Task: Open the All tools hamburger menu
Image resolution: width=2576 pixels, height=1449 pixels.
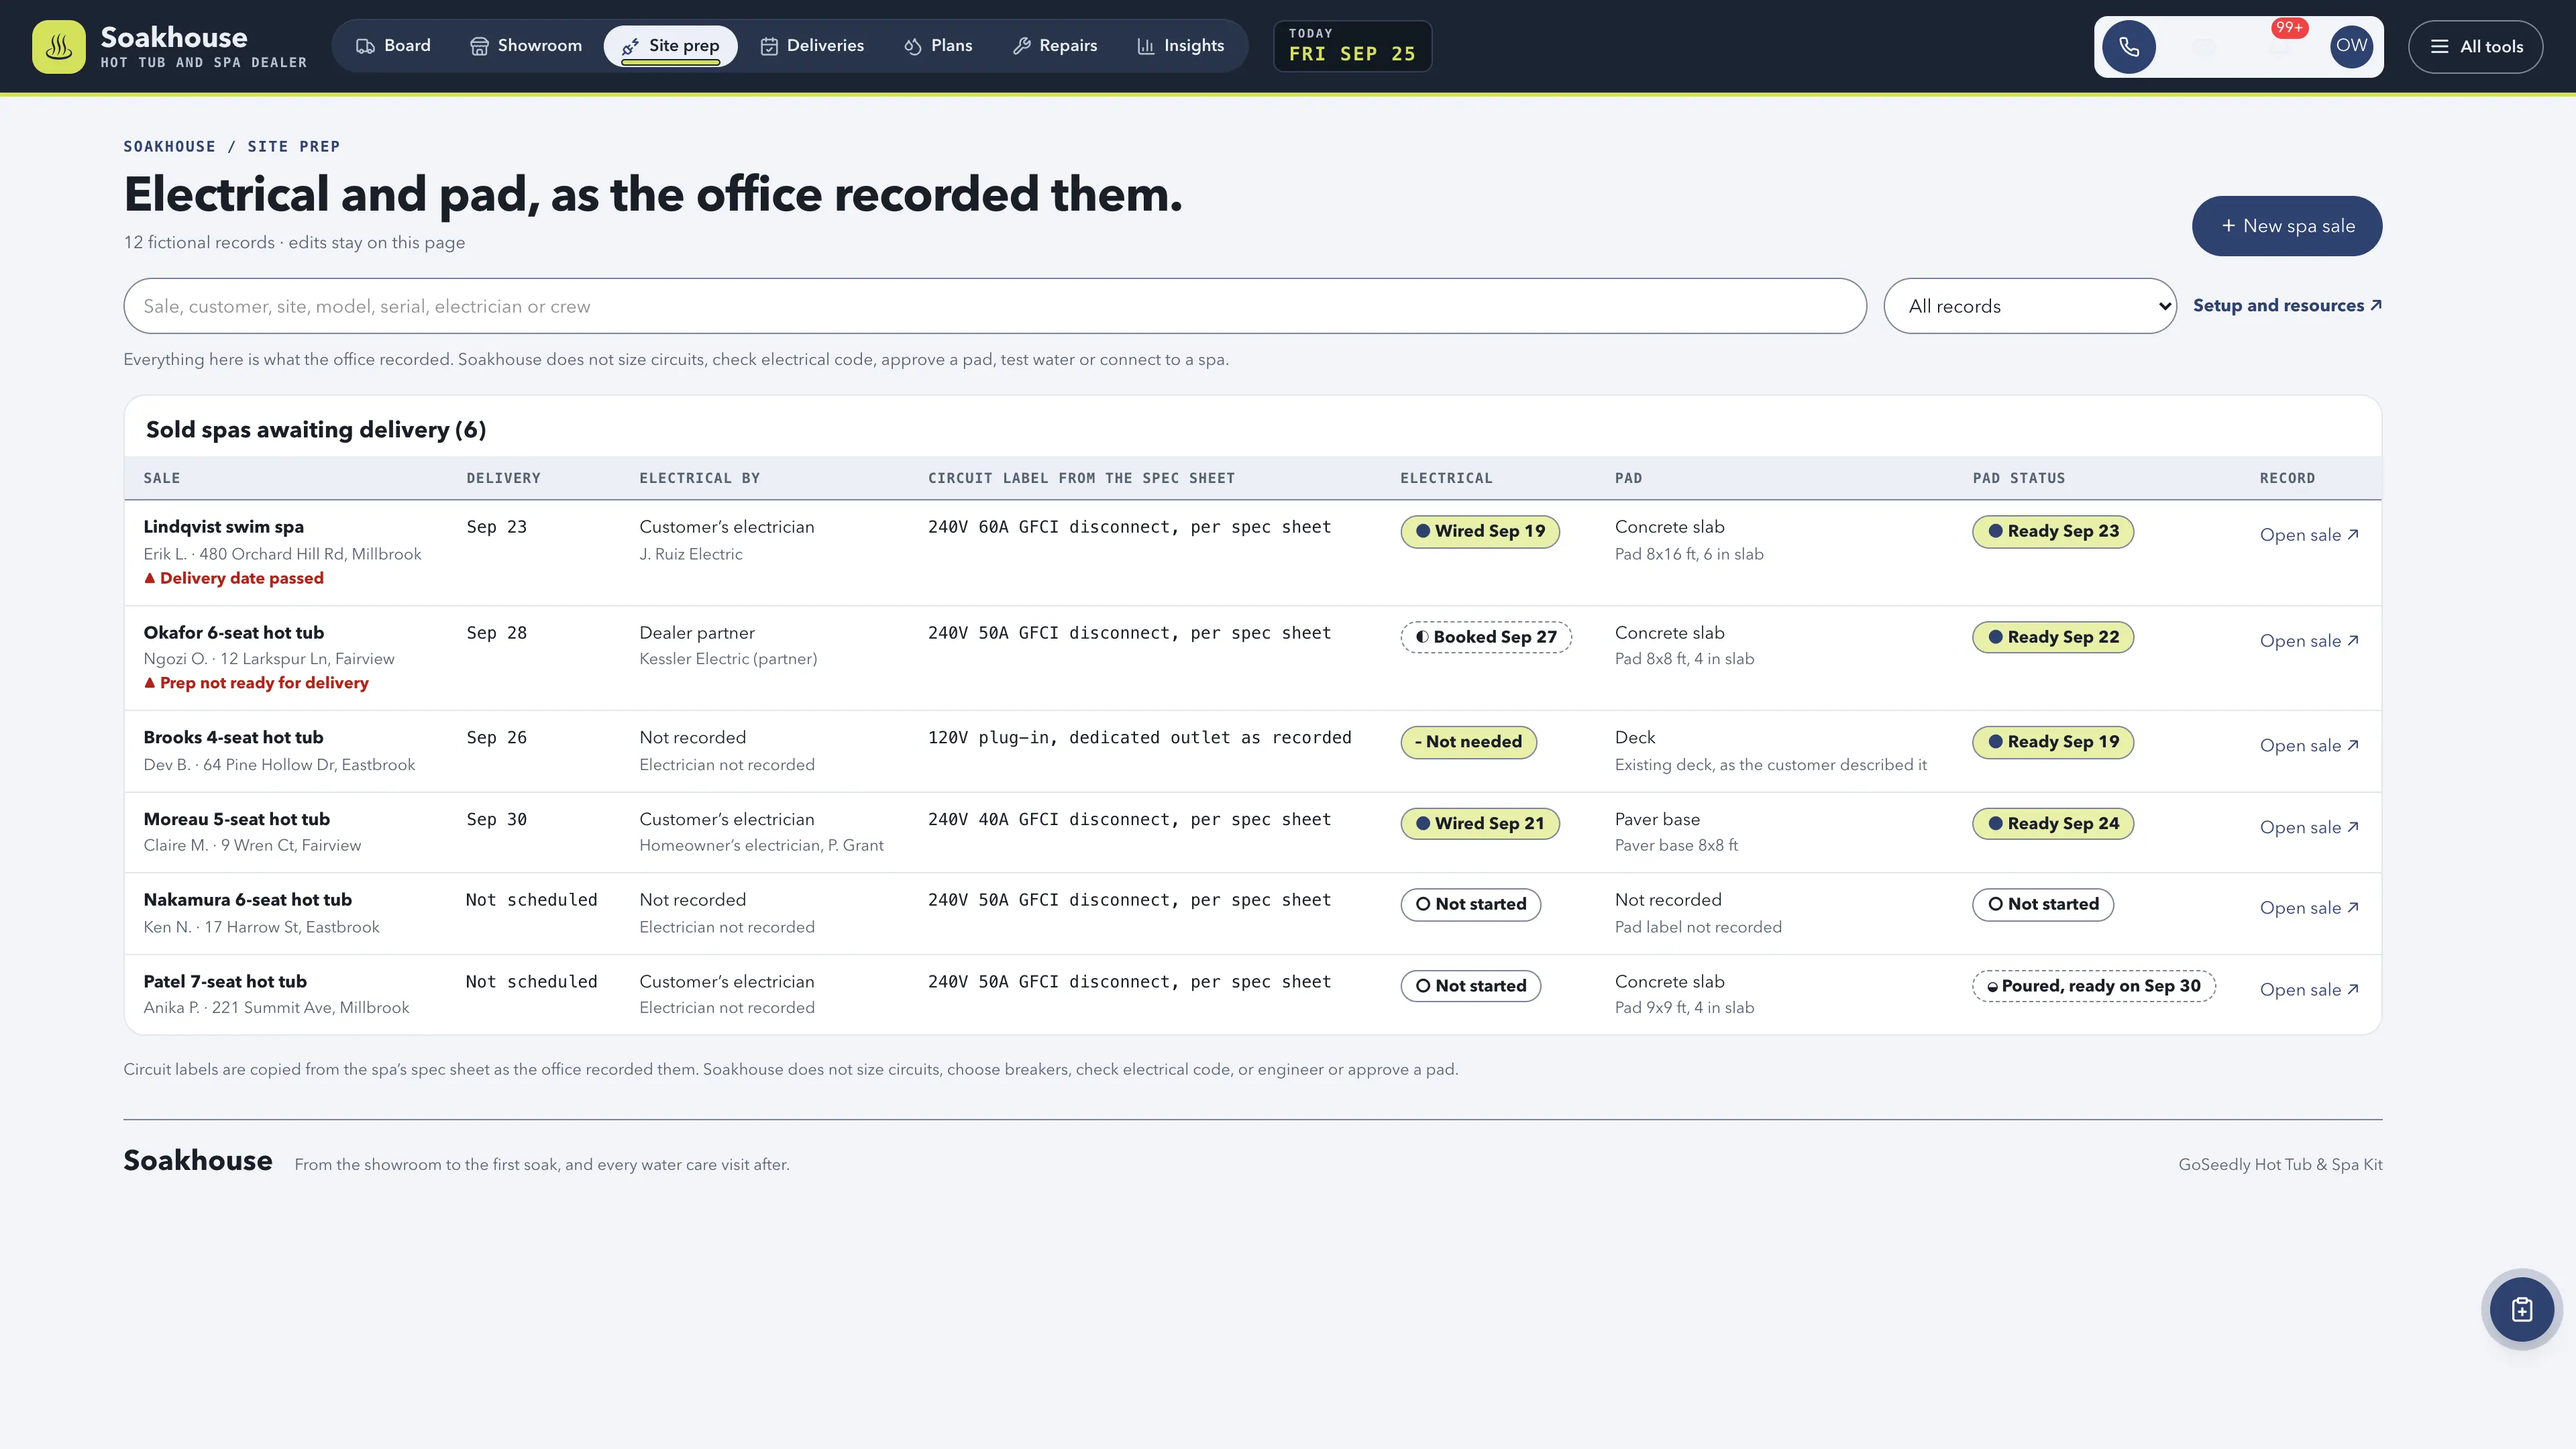Action: [x=2475, y=47]
